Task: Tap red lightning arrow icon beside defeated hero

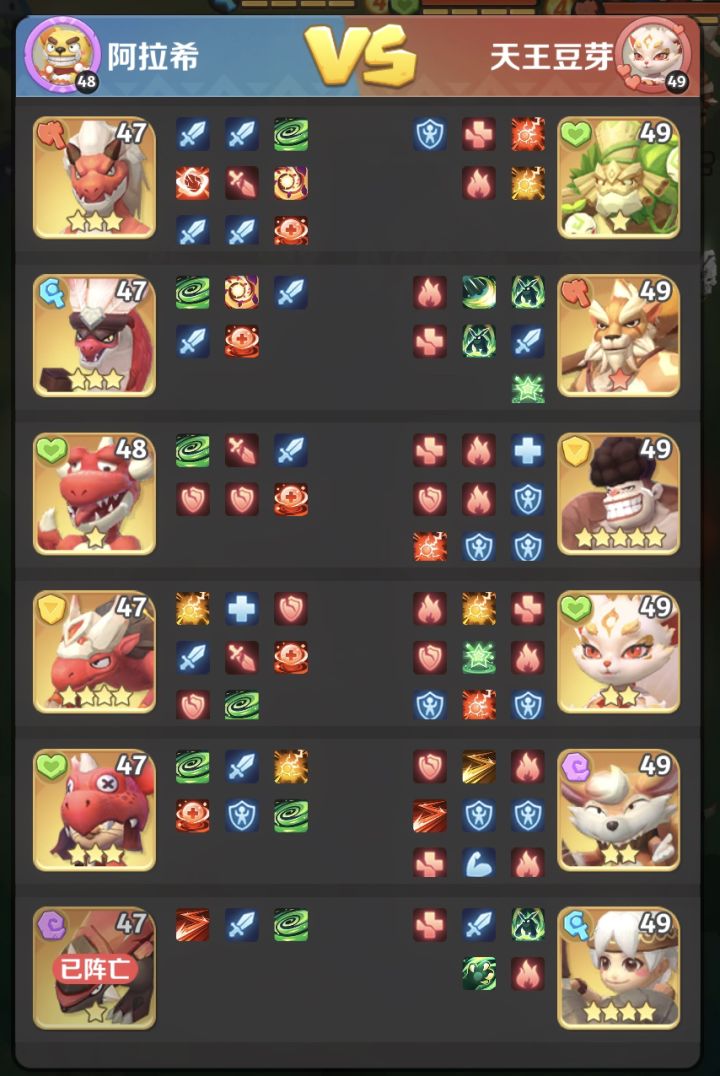Action: (x=193, y=924)
